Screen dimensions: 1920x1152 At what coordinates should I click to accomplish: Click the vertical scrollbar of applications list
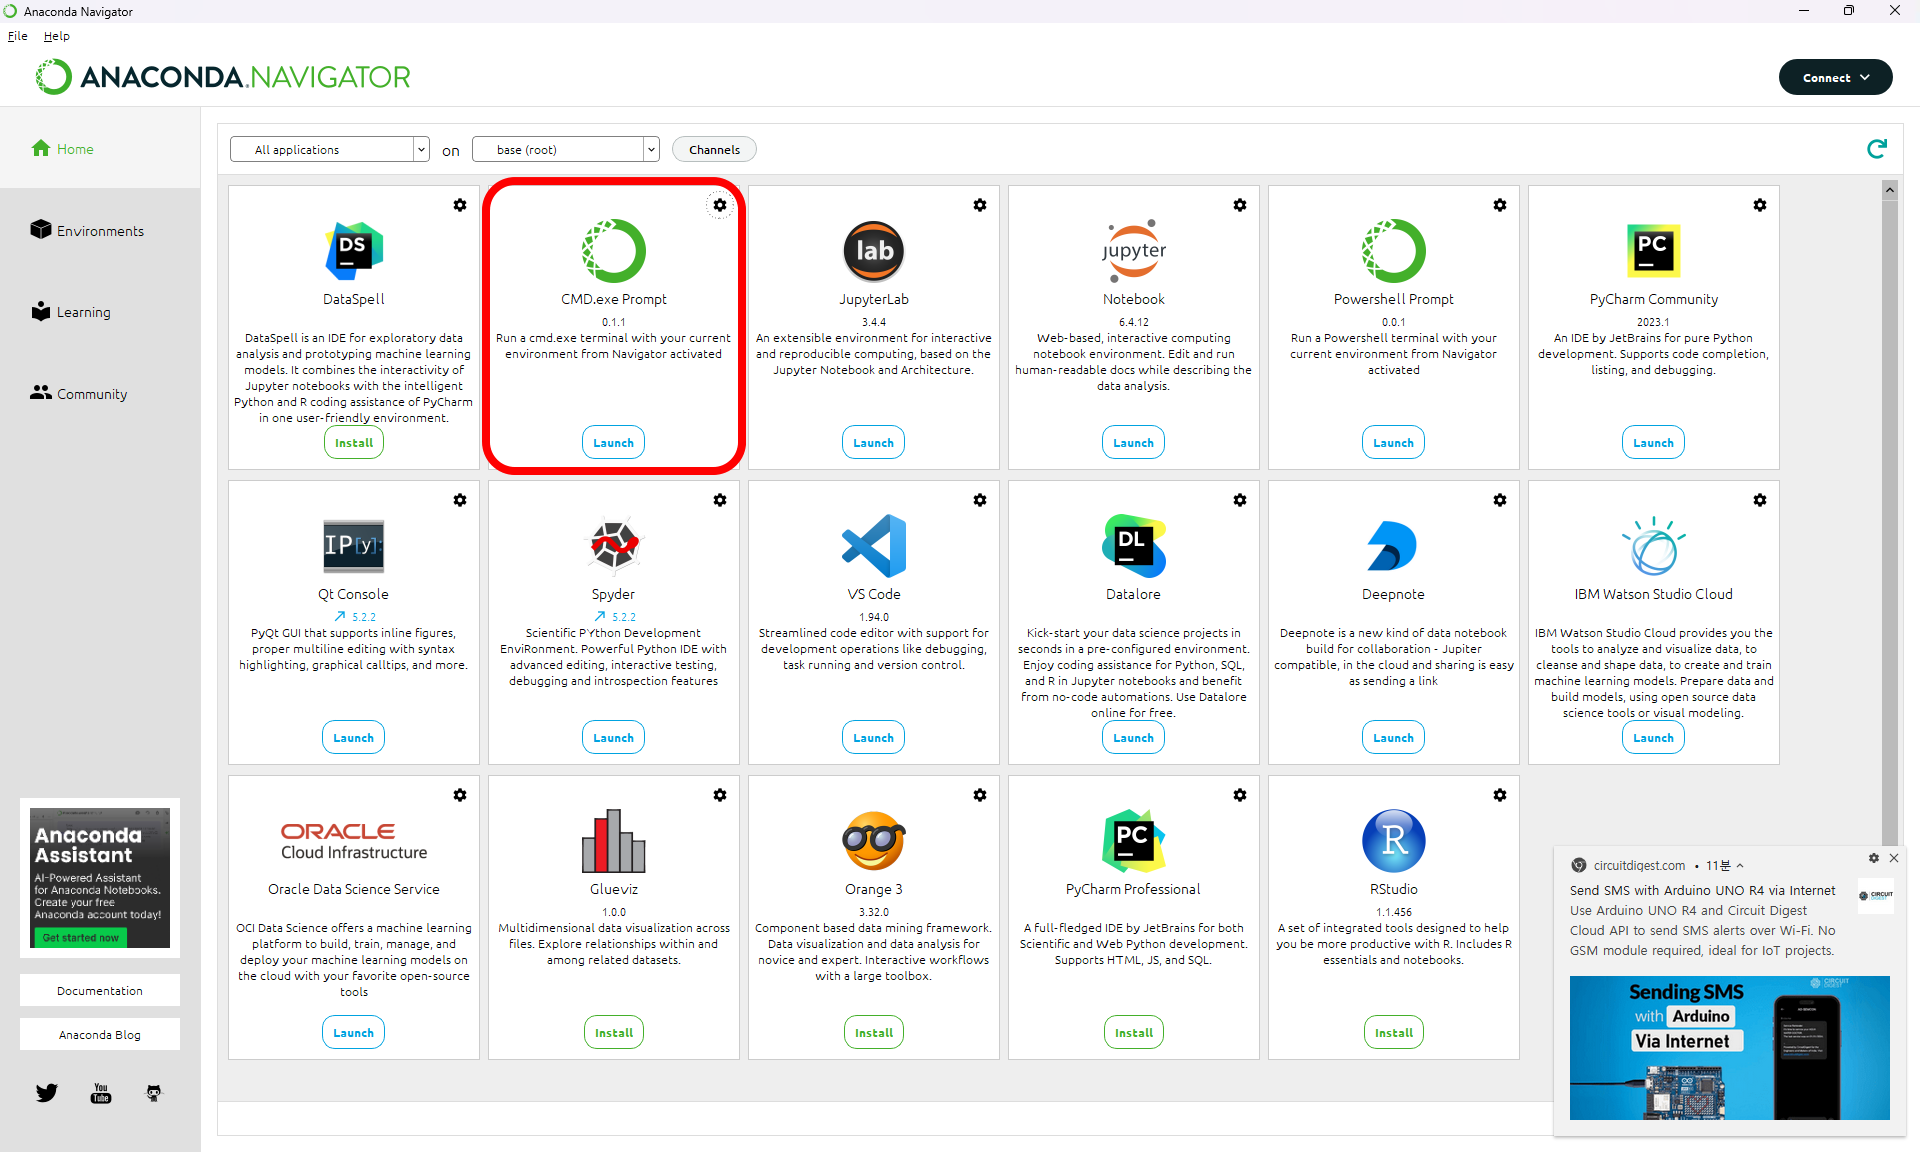tap(1889, 500)
